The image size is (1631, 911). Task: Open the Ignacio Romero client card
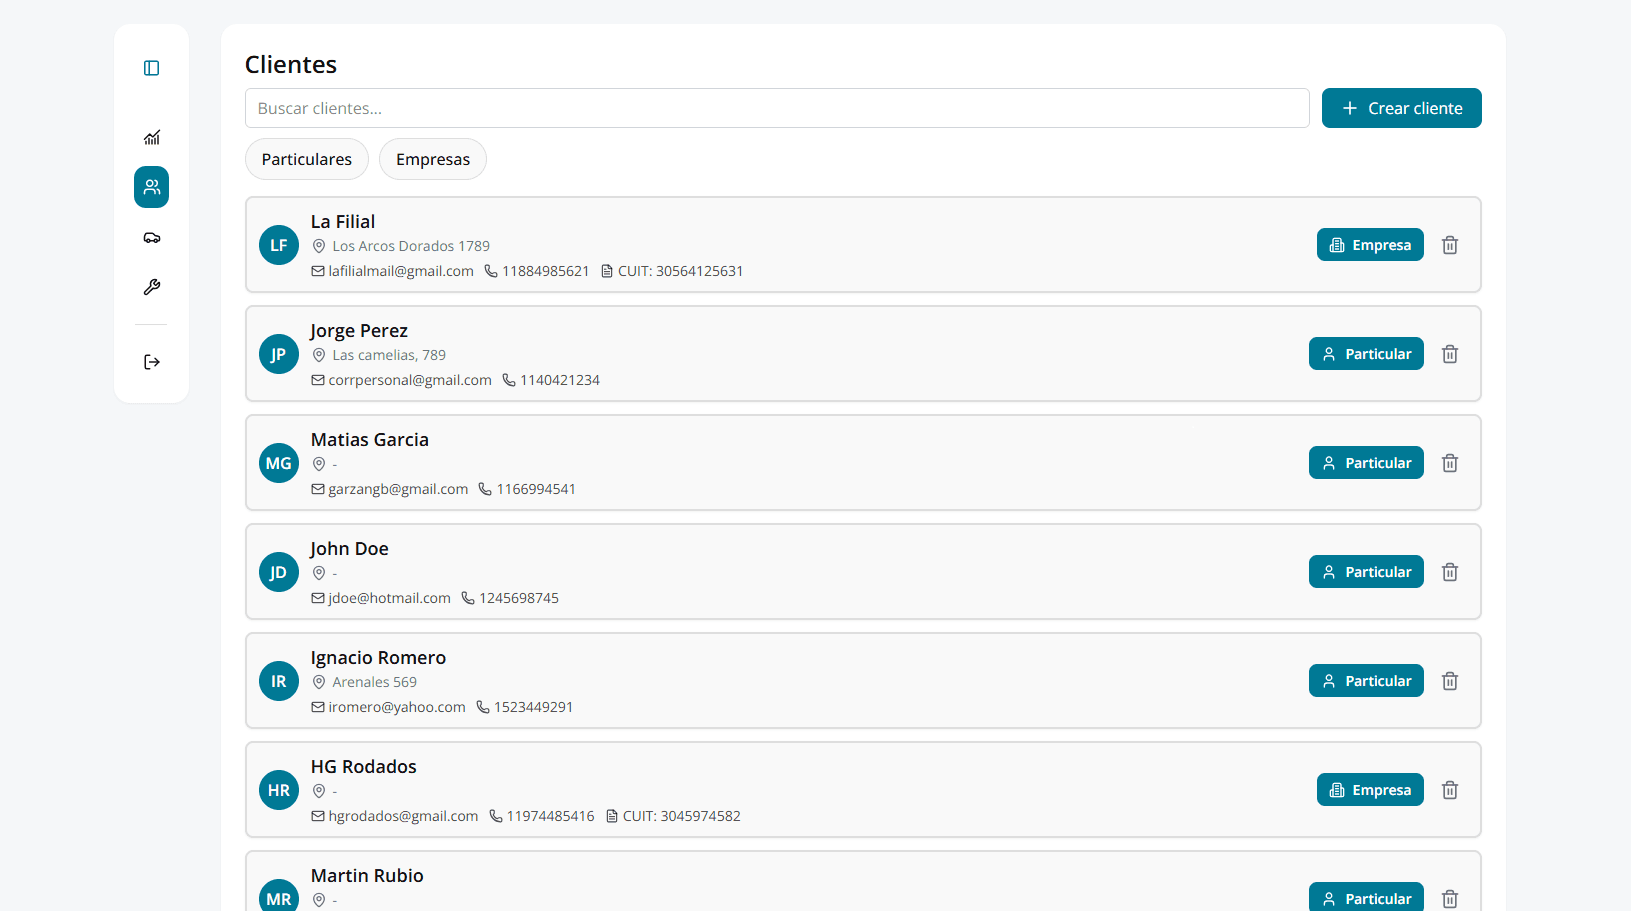click(x=800, y=681)
